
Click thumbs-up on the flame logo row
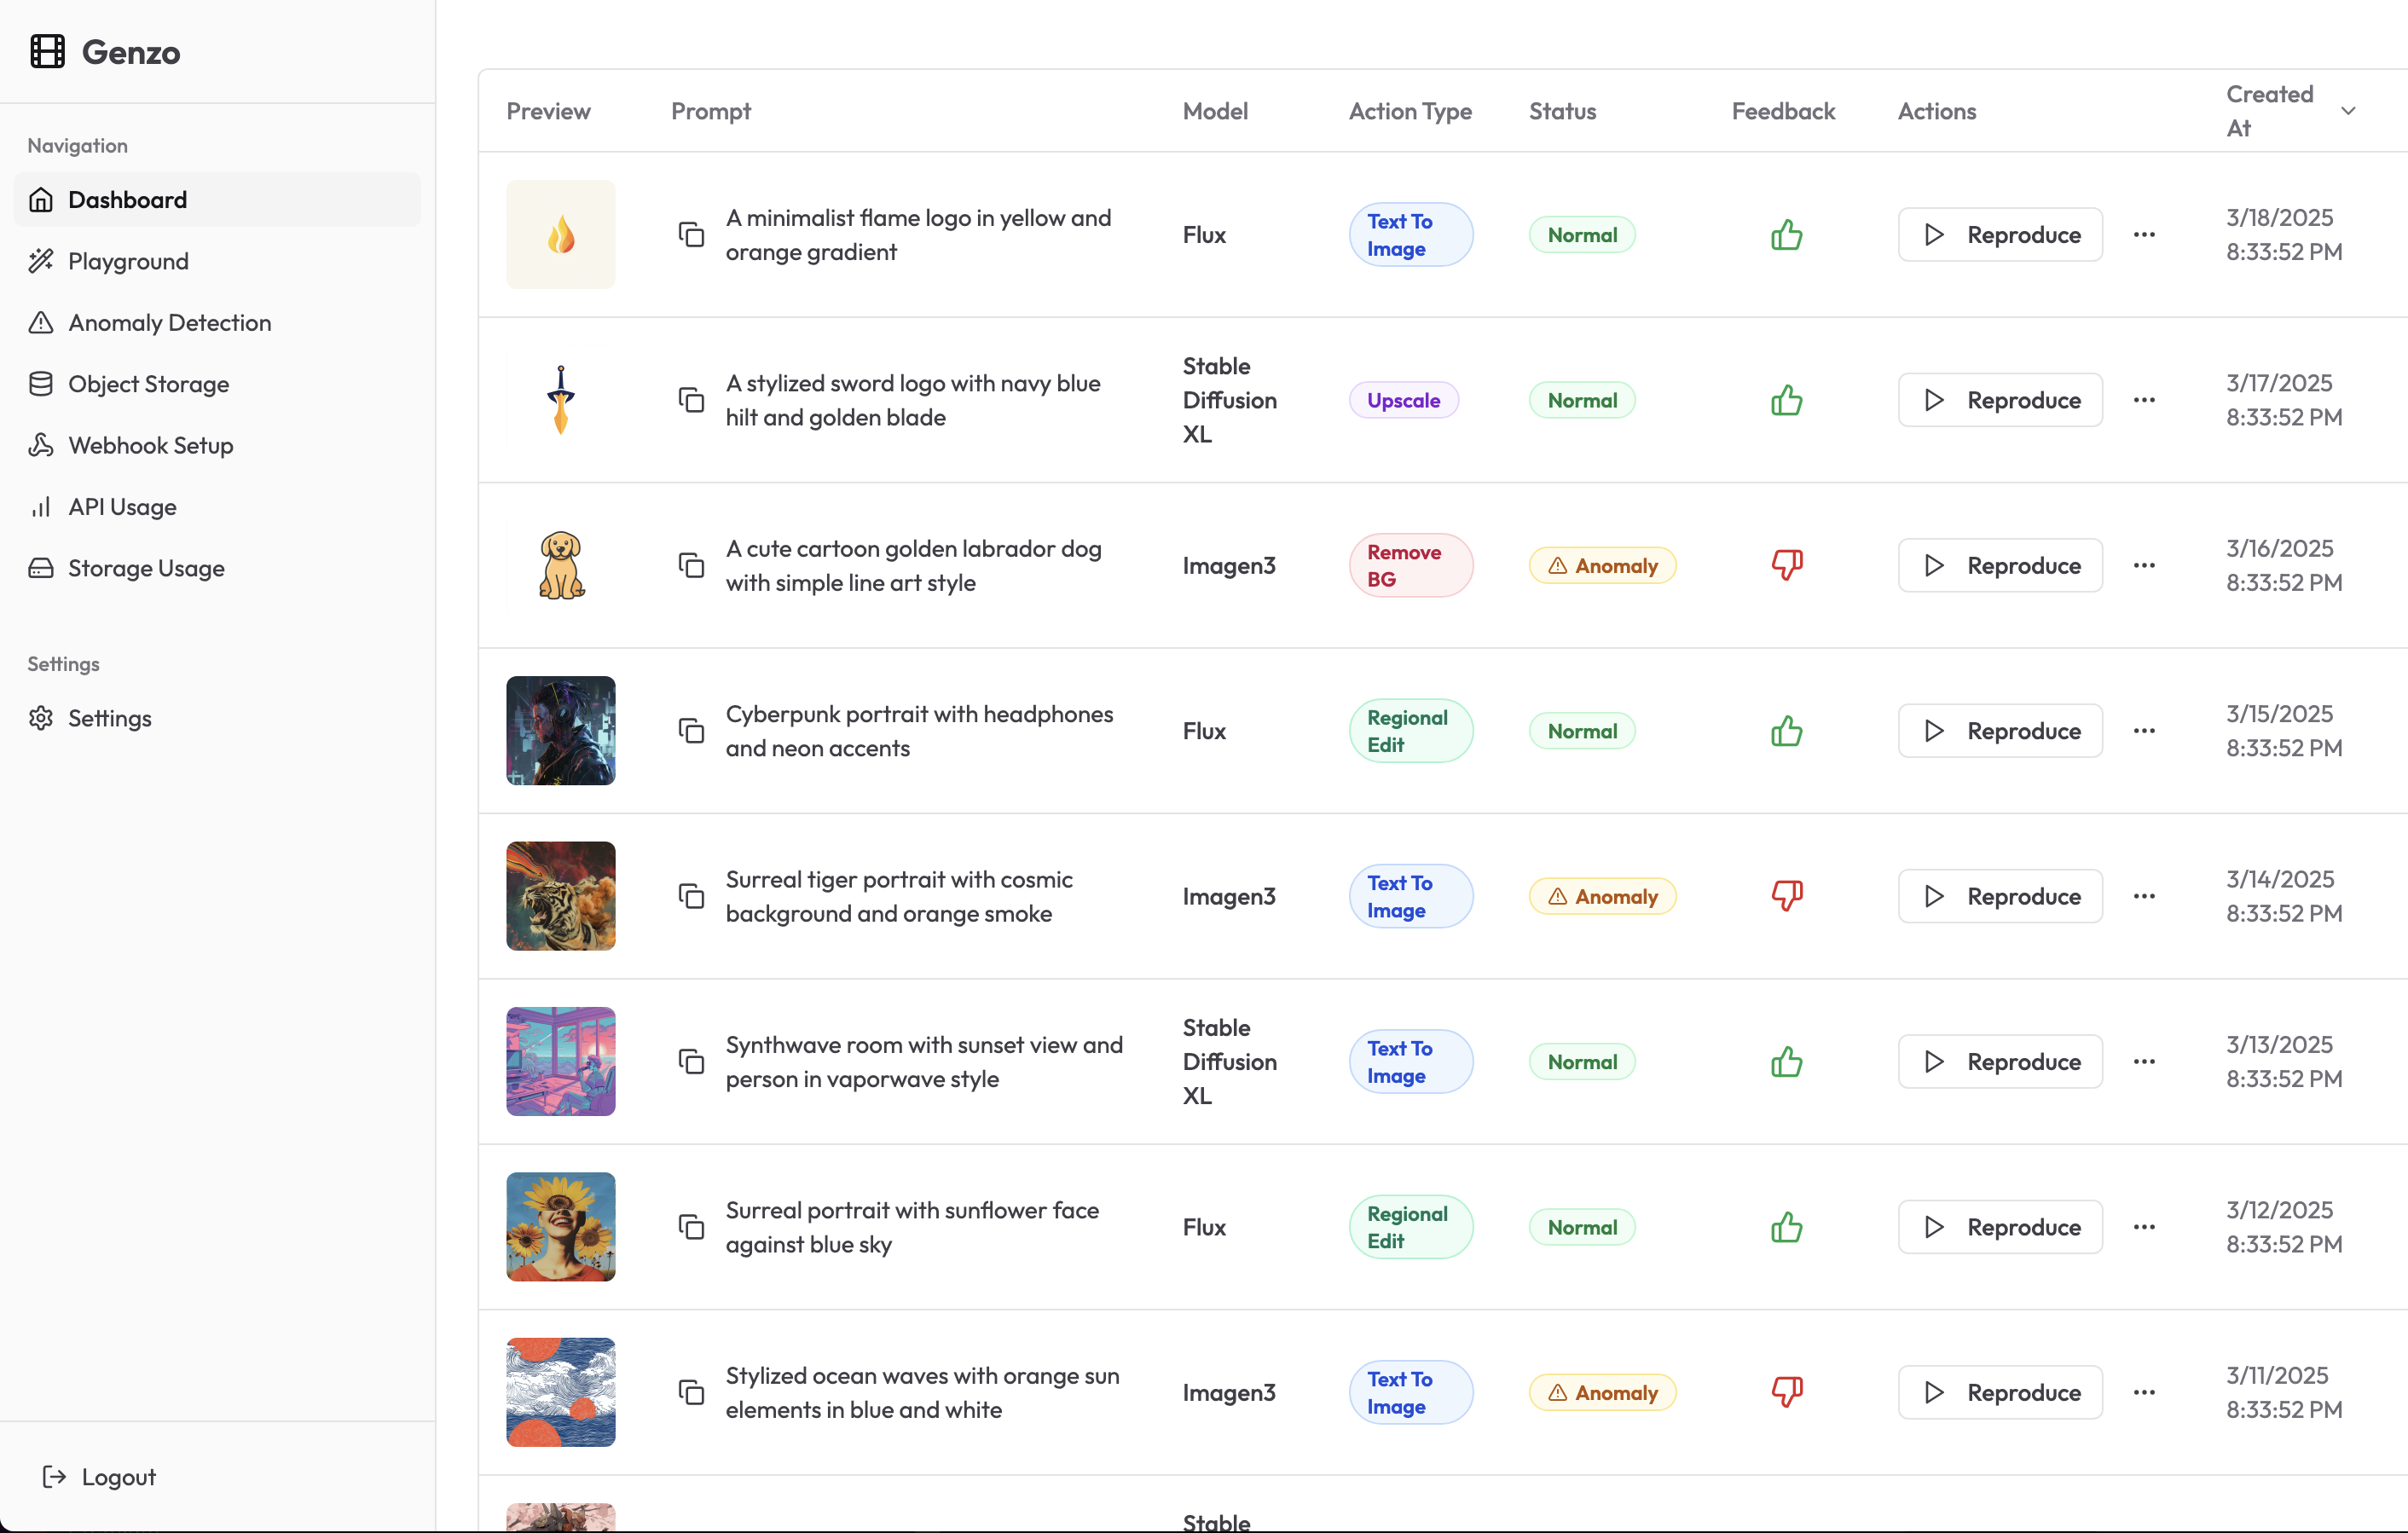click(x=1786, y=235)
